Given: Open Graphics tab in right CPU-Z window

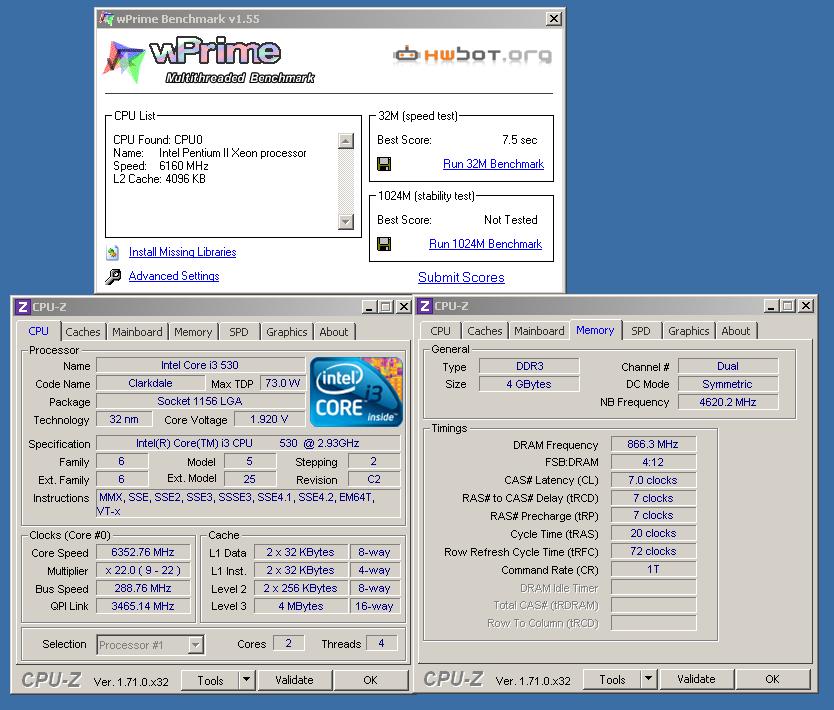Looking at the screenshot, I should tap(689, 331).
